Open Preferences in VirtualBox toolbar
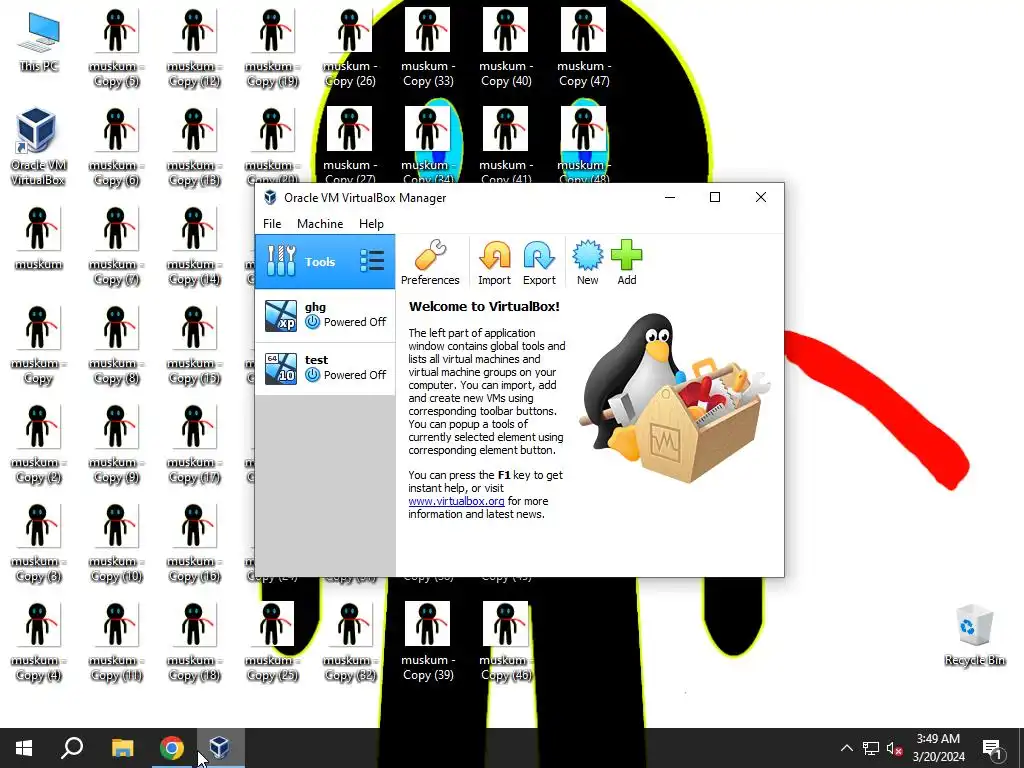Screen dimensions: 1024x768 pyautogui.click(x=430, y=262)
